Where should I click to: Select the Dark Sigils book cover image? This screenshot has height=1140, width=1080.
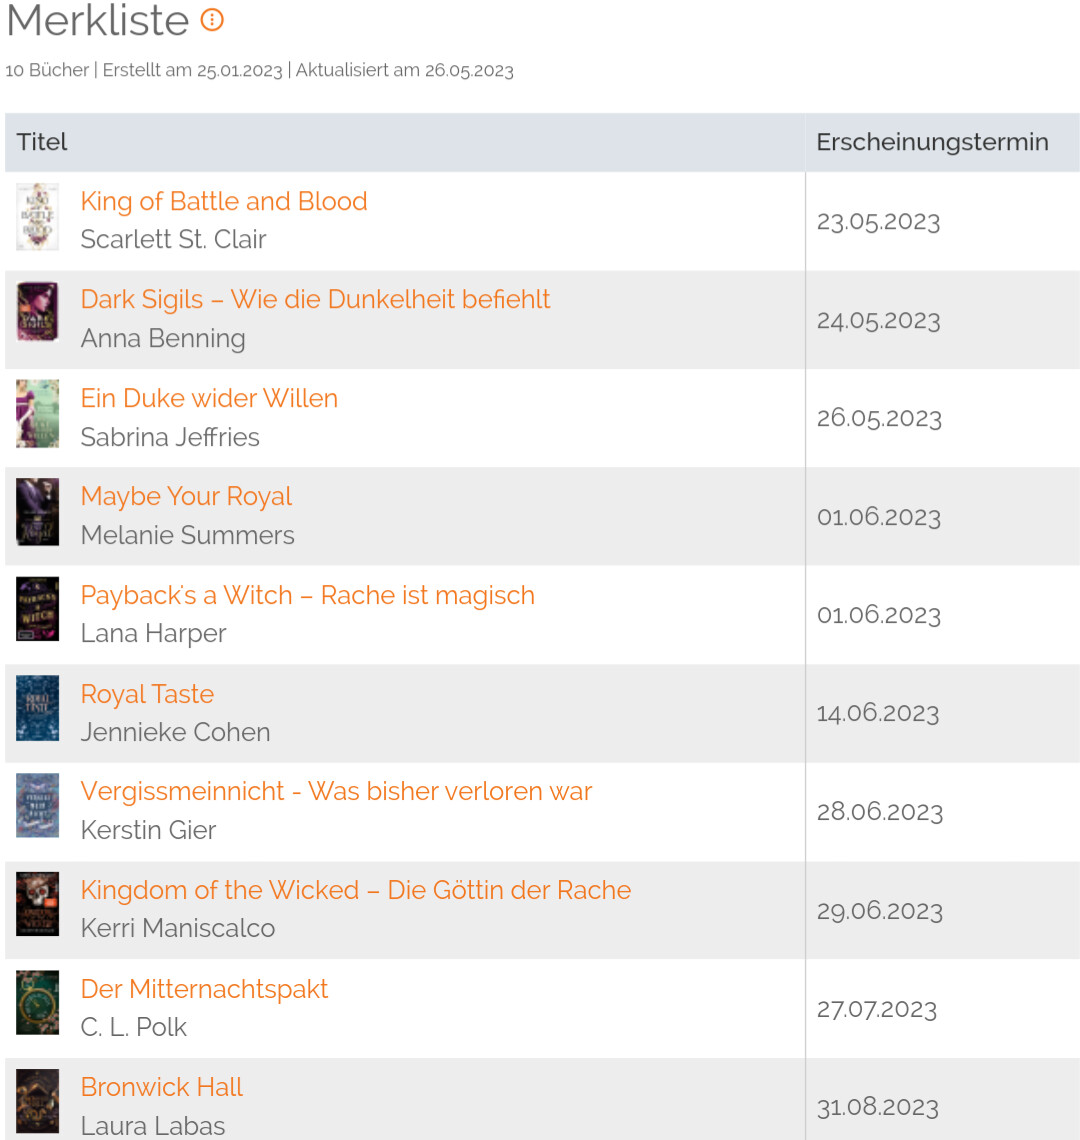[x=37, y=311]
